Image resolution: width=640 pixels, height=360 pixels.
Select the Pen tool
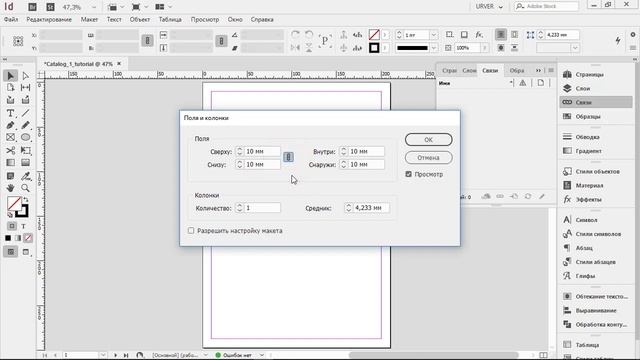click(11, 125)
